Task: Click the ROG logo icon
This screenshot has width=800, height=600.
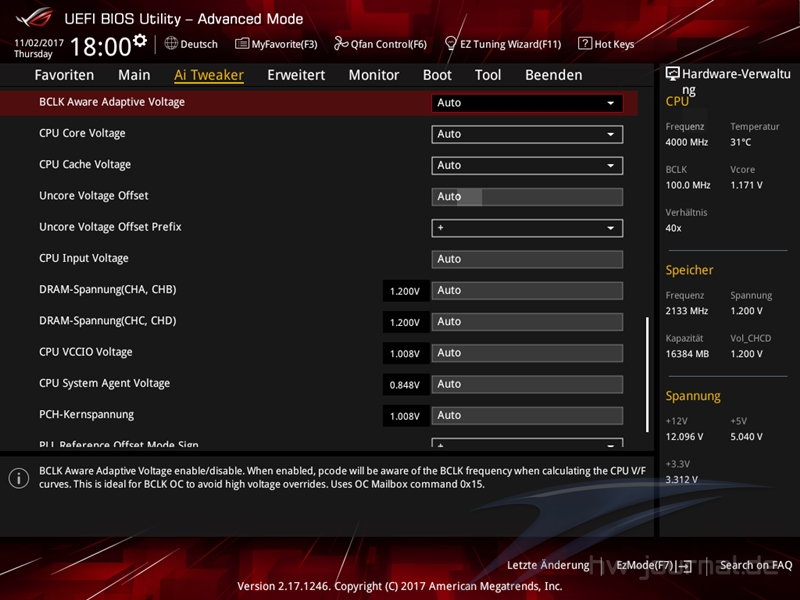Action: point(34,18)
